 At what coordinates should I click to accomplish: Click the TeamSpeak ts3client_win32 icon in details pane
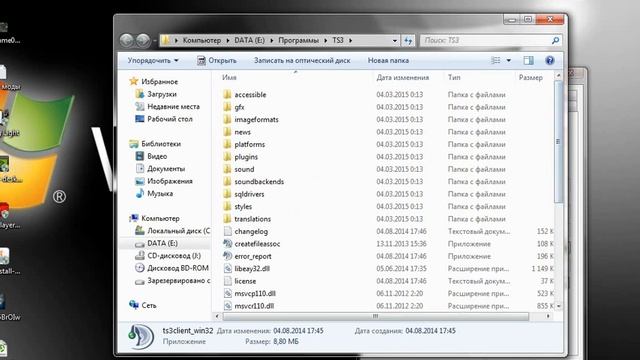tap(141, 336)
